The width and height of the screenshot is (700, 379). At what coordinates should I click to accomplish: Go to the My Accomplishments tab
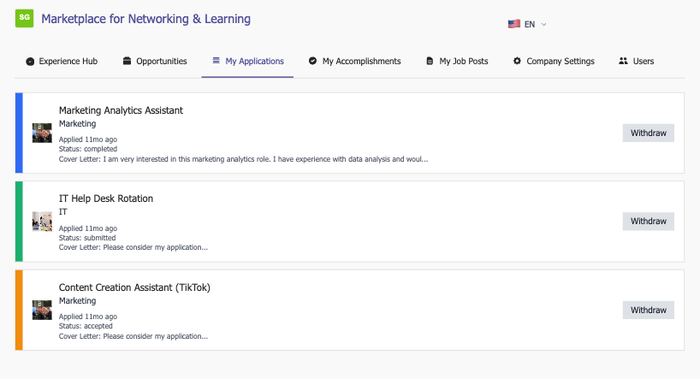click(355, 61)
